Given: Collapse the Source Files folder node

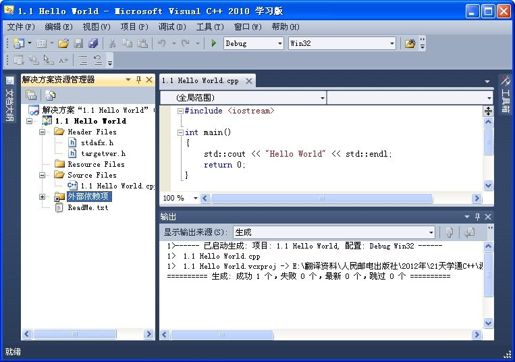Looking at the screenshot, I should (42, 175).
